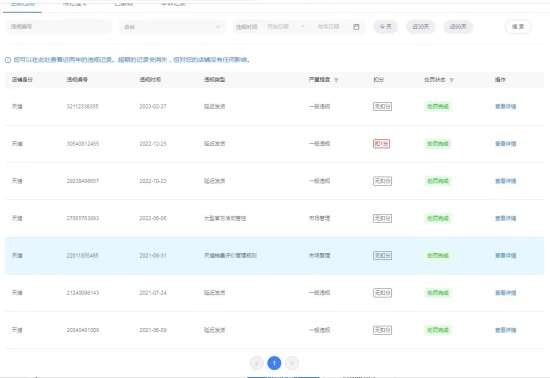The height and width of the screenshot is (378, 550).
Task: Click the 搜索 search button
Action: click(518, 27)
